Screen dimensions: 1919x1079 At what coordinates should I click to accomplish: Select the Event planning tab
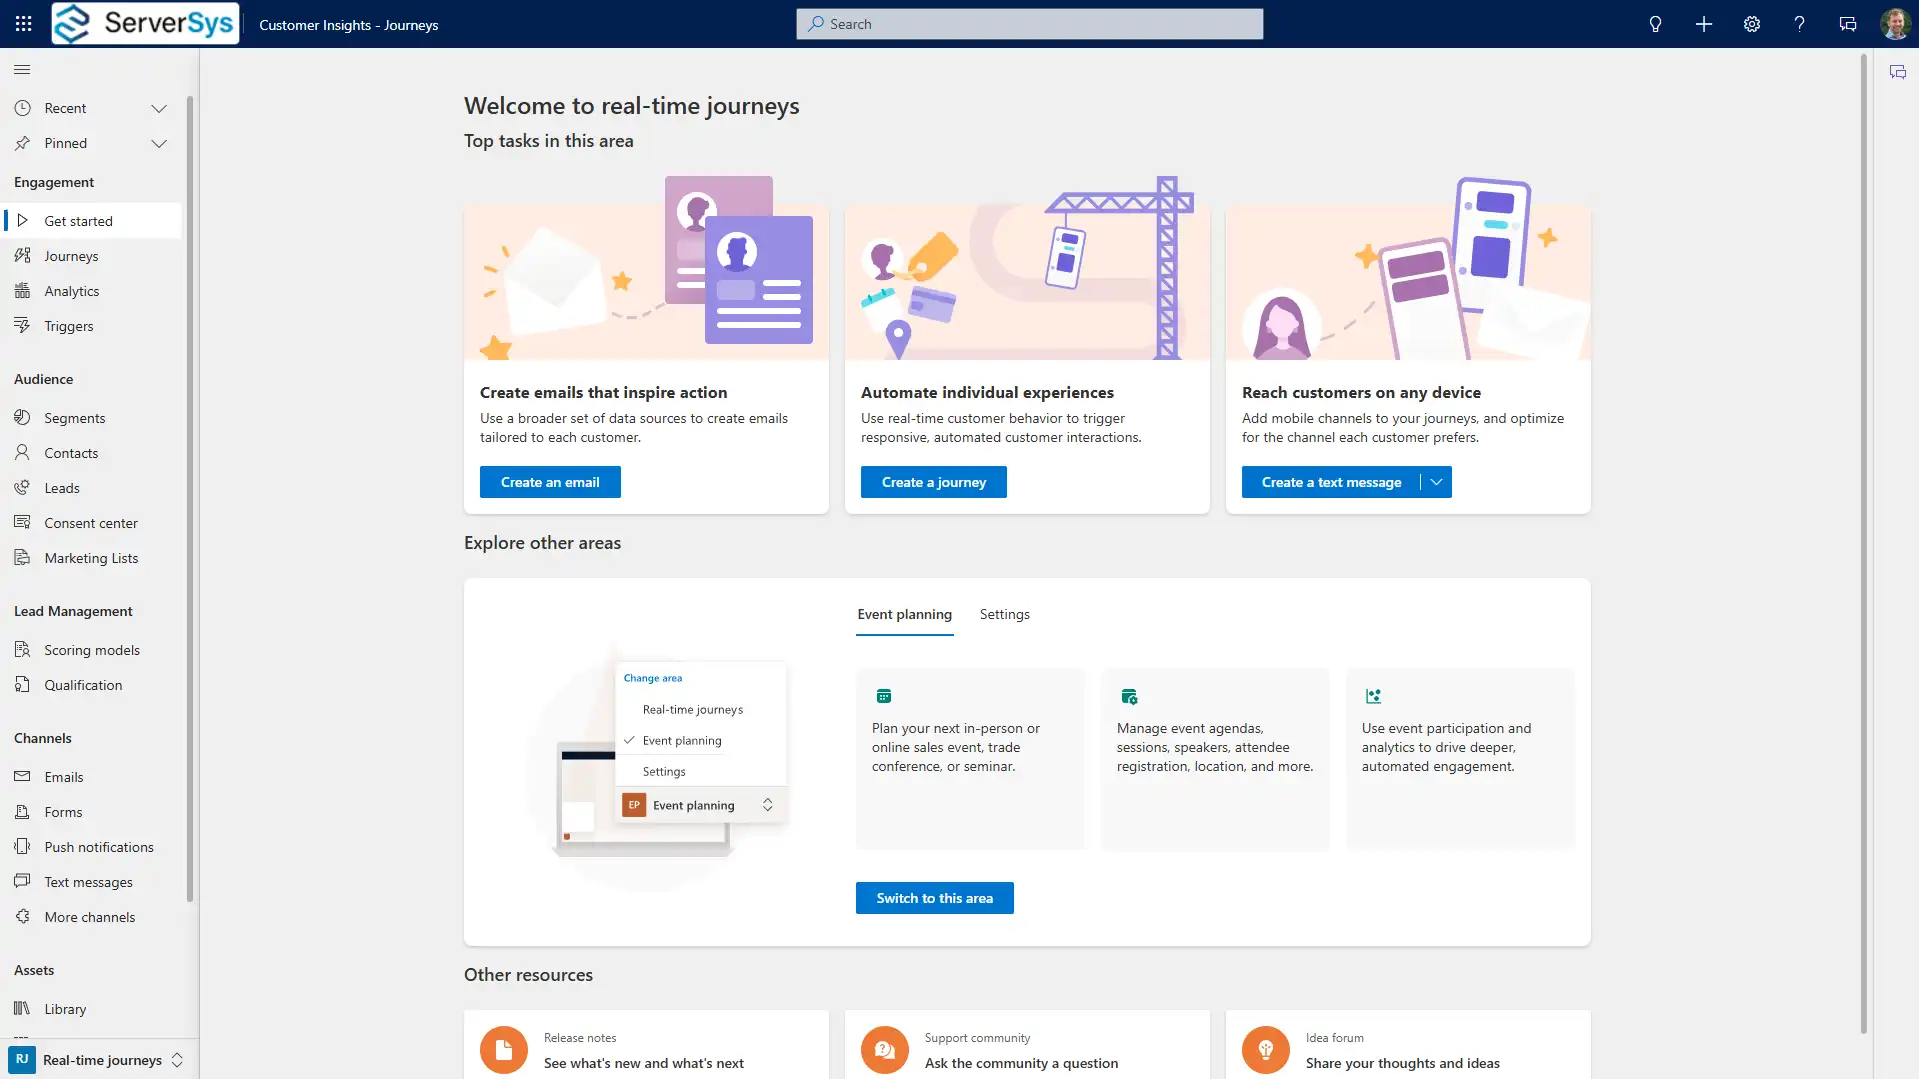coord(904,614)
